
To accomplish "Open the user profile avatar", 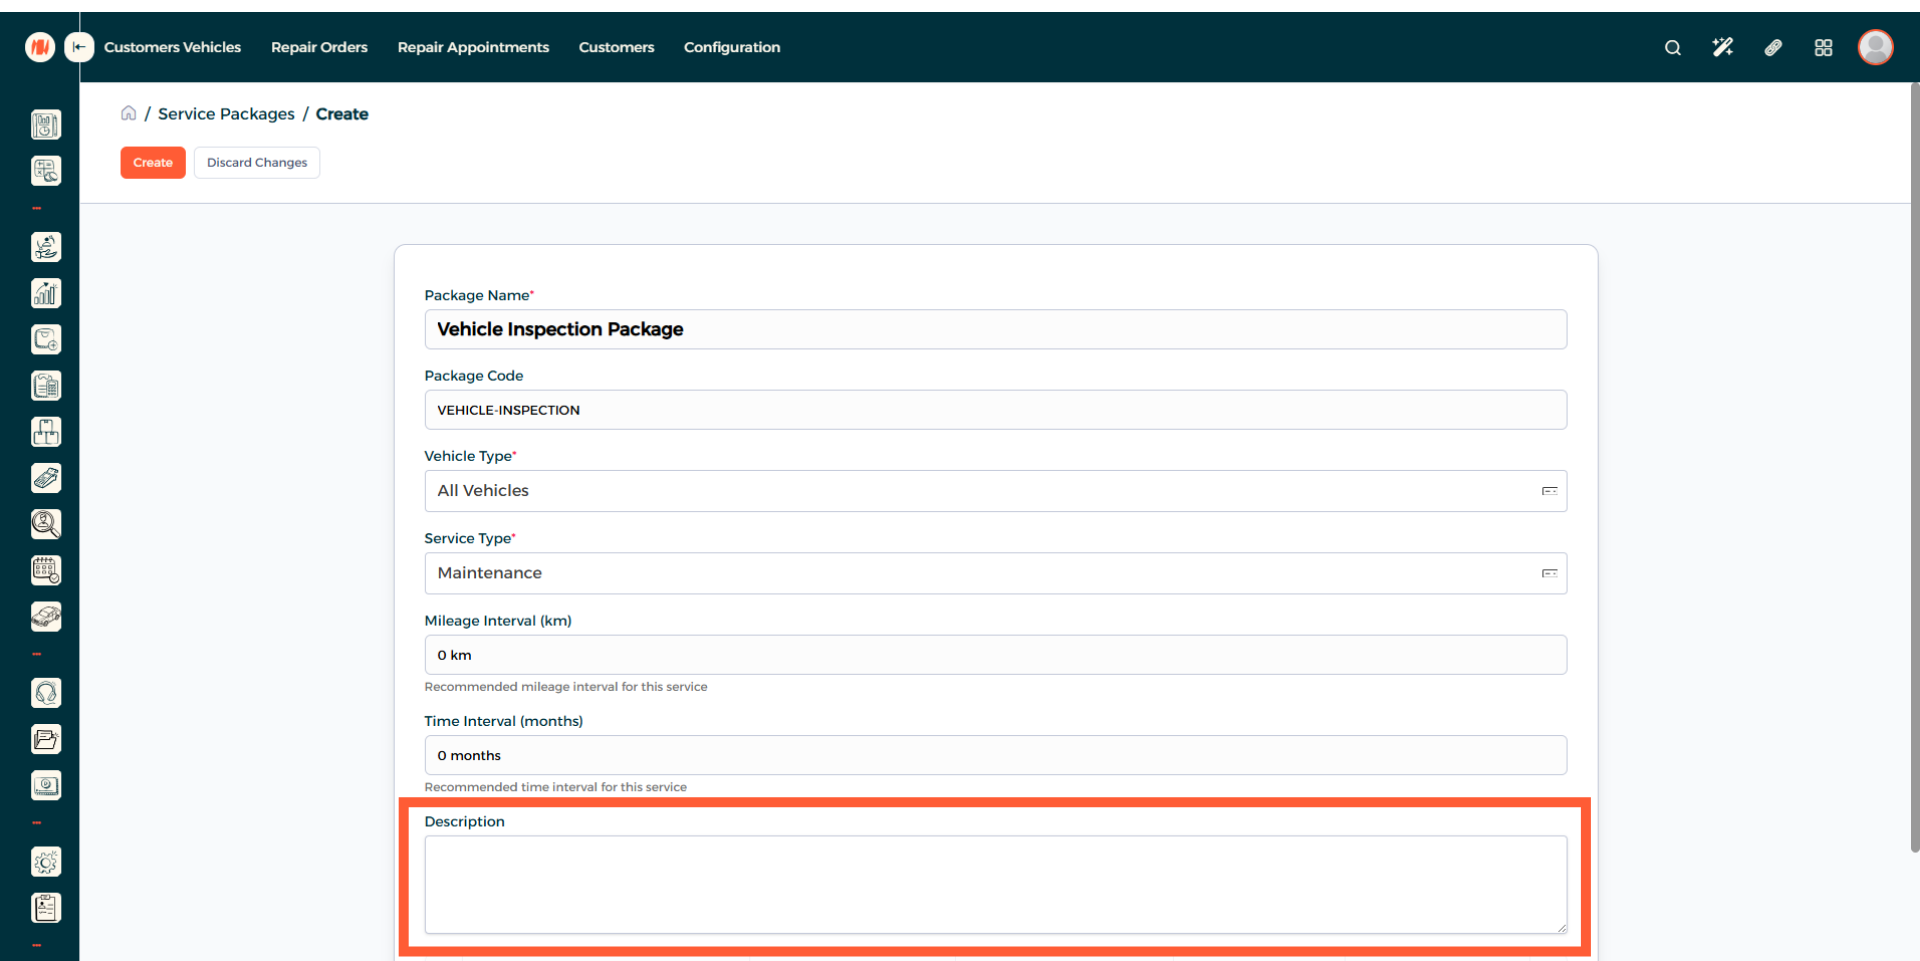I will (1875, 47).
